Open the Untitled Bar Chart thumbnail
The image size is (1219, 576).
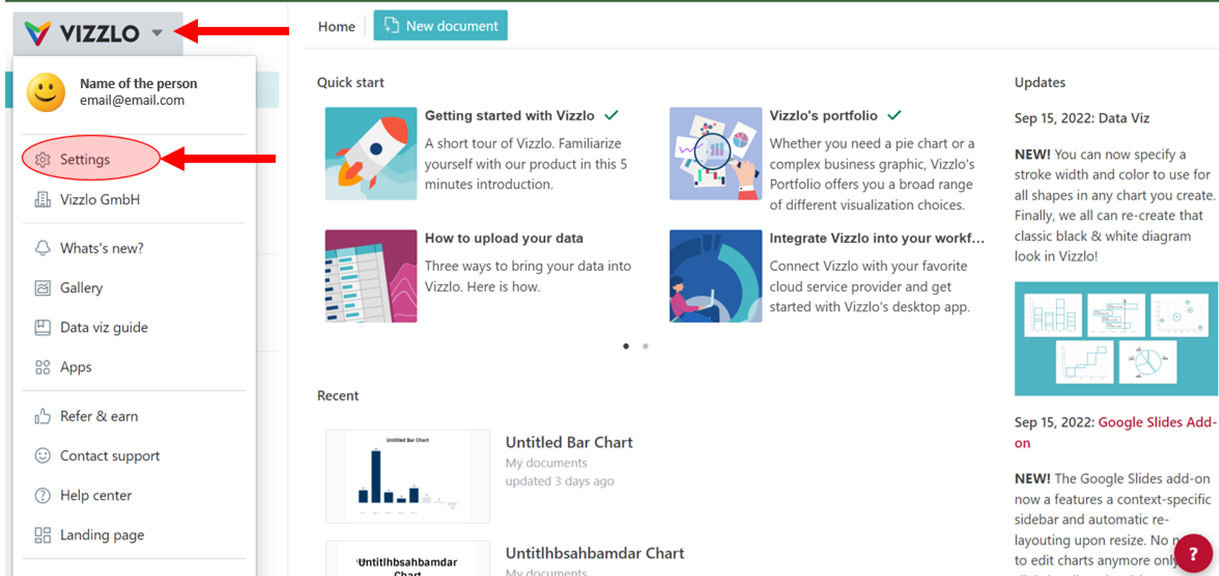click(x=408, y=476)
